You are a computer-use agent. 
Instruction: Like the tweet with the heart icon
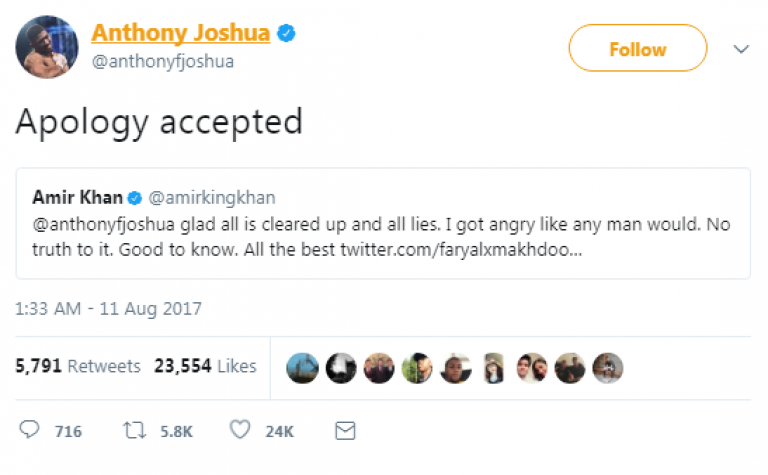point(240,430)
